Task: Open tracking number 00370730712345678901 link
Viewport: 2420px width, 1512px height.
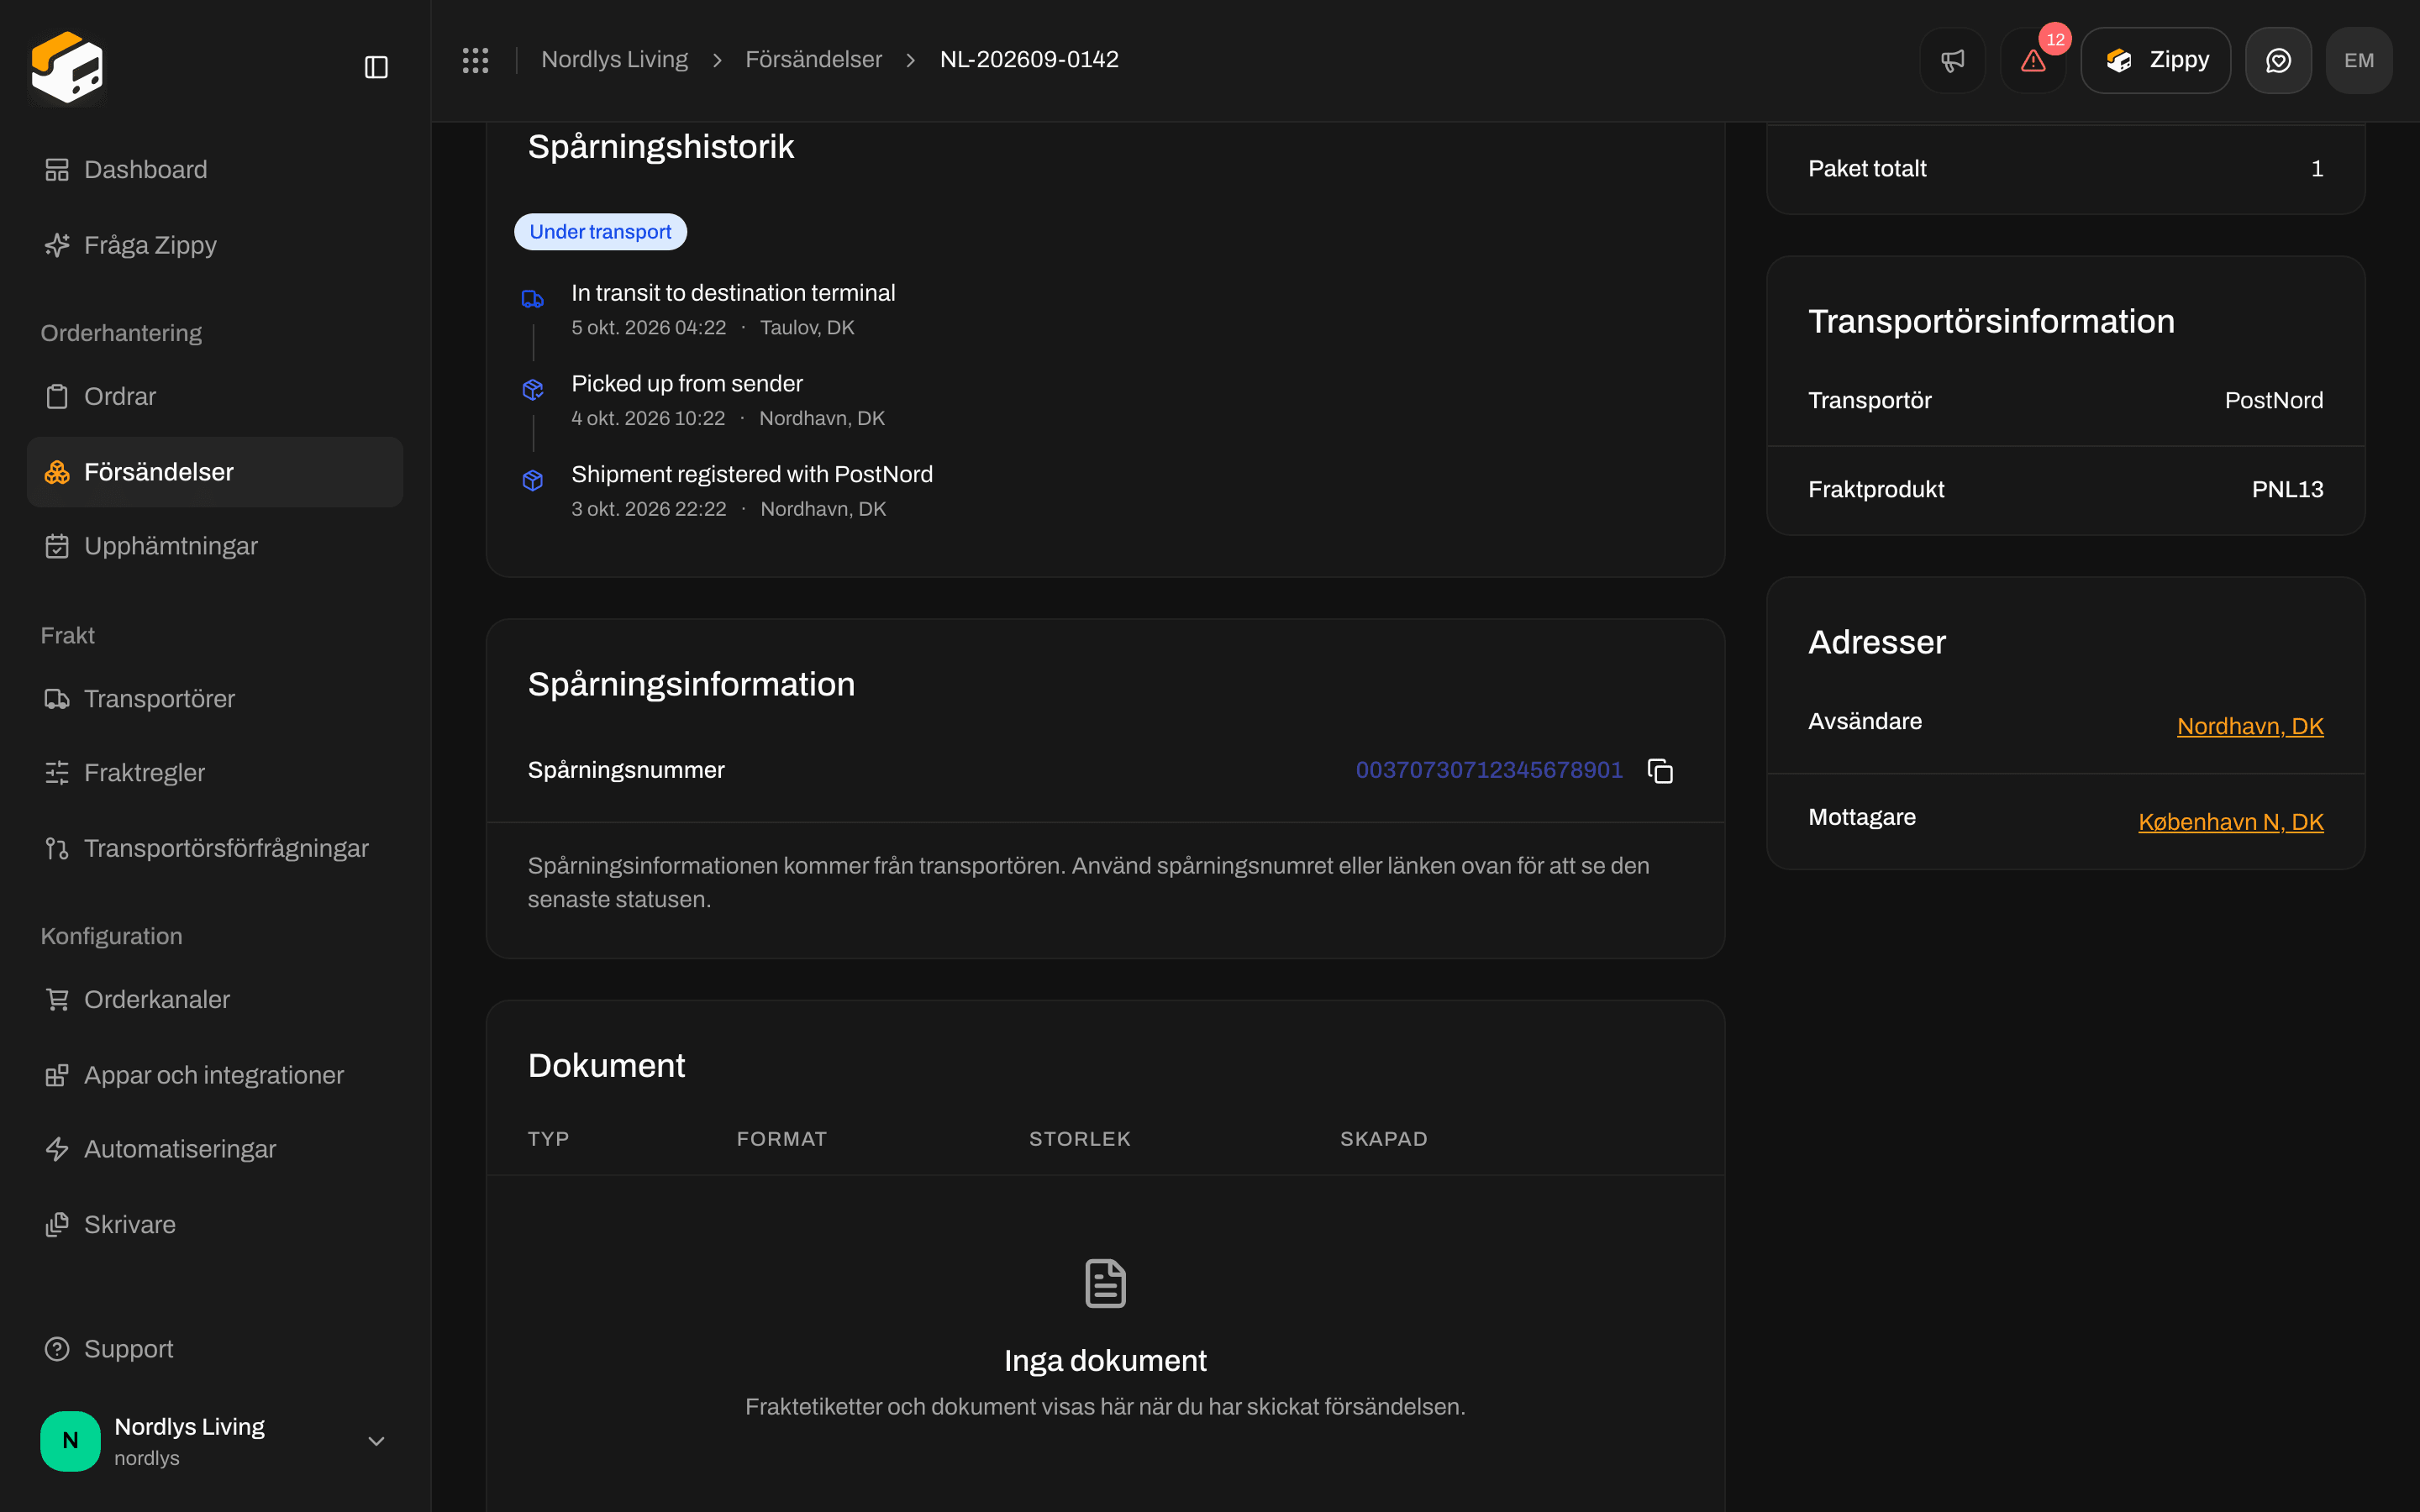Action: [1489, 770]
